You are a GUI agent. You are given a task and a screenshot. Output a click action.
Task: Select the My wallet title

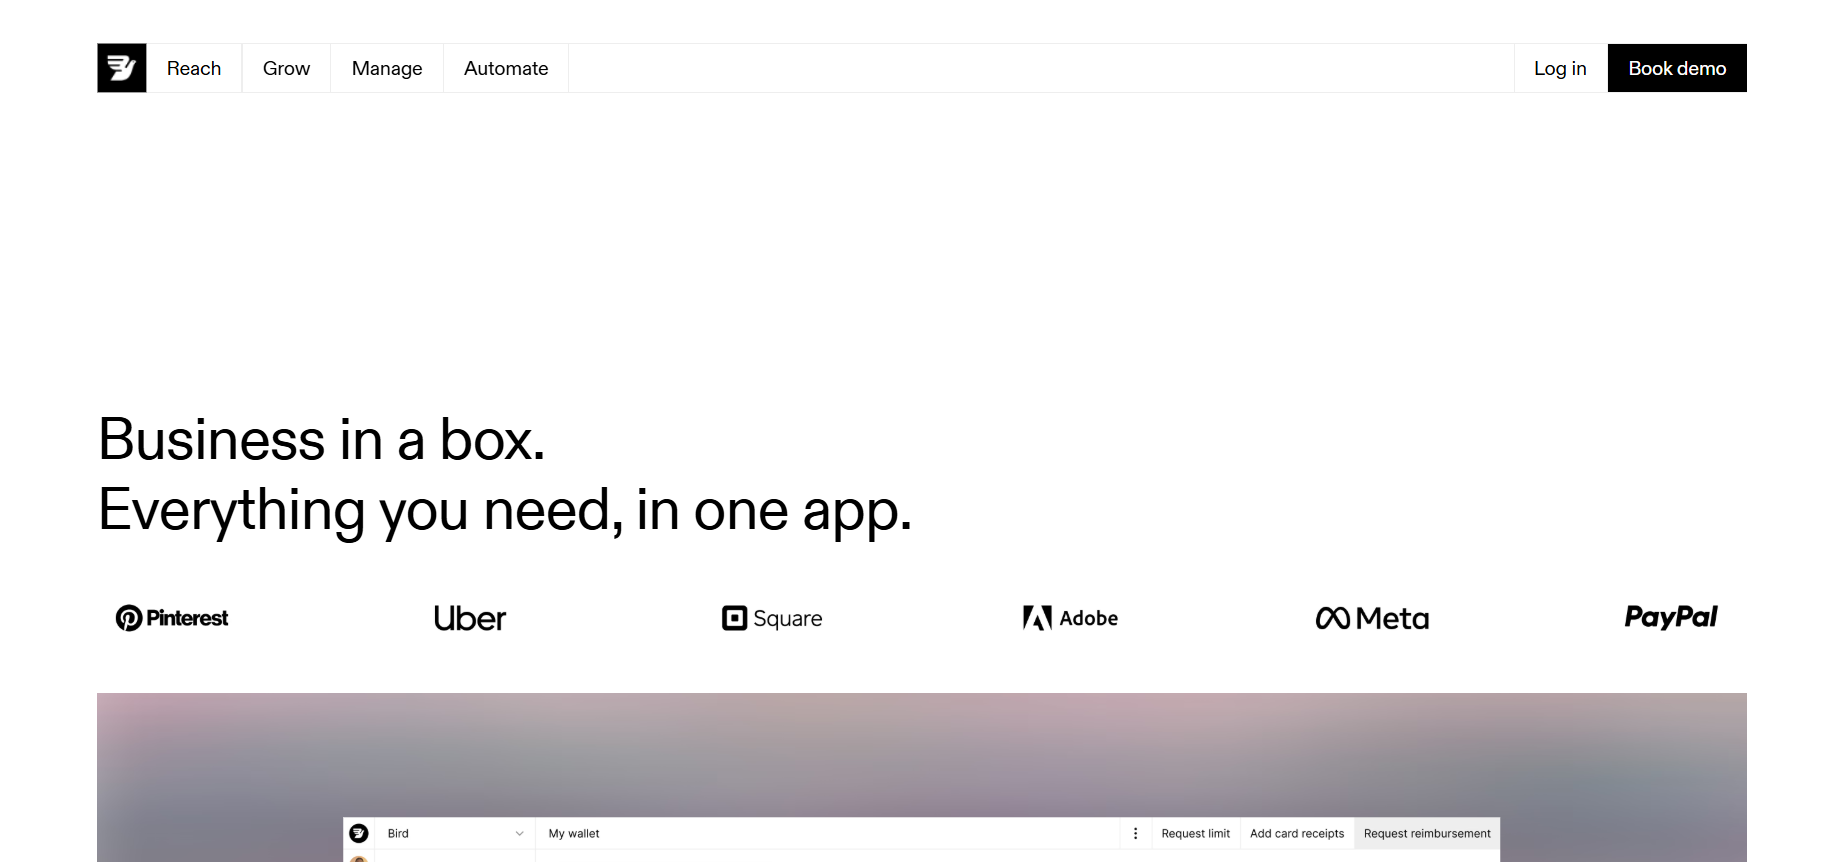(x=574, y=833)
